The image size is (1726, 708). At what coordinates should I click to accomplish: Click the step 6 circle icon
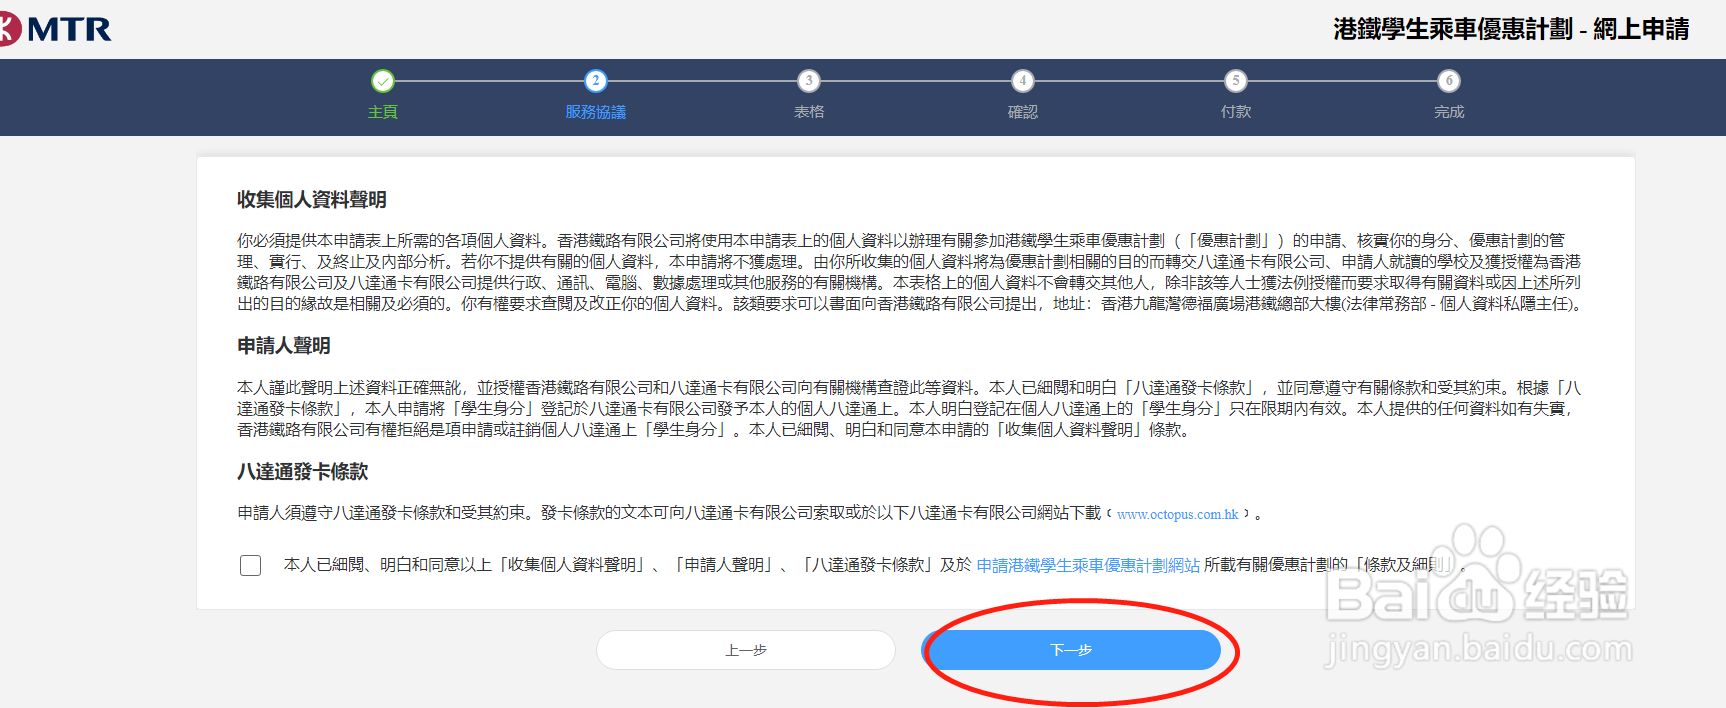pyautogui.click(x=1449, y=81)
